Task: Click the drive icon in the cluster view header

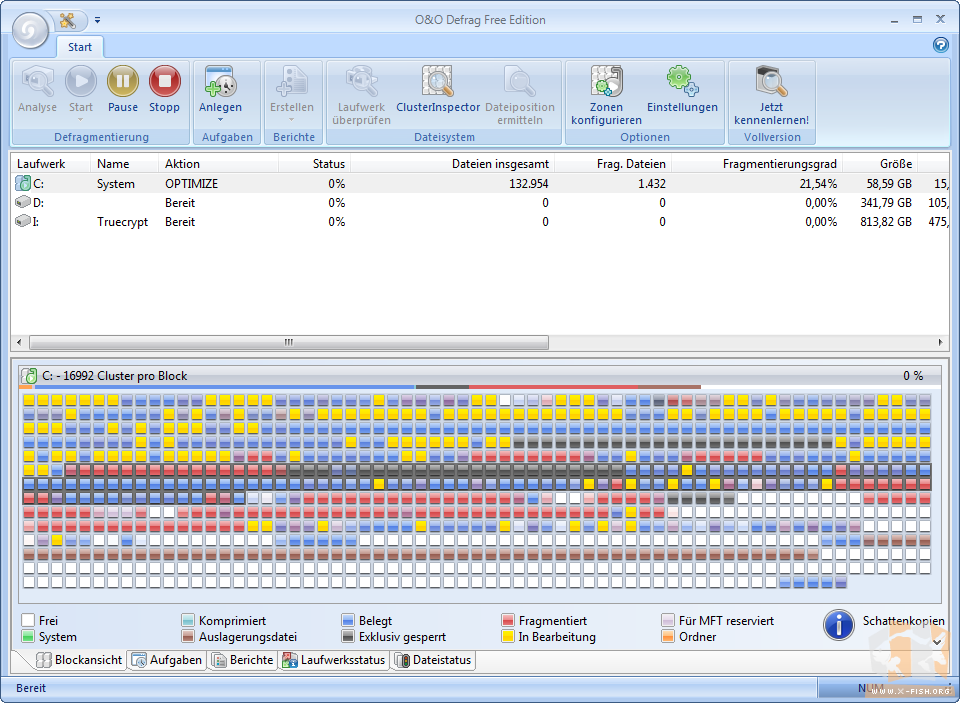Action: coord(29,375)
